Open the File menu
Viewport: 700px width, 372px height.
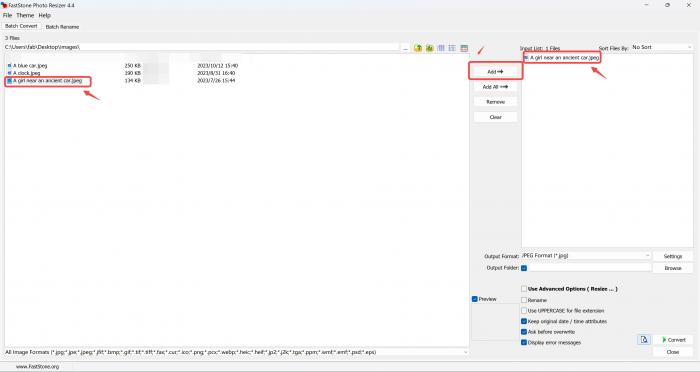pyautogui.click(x=8, y=15)
